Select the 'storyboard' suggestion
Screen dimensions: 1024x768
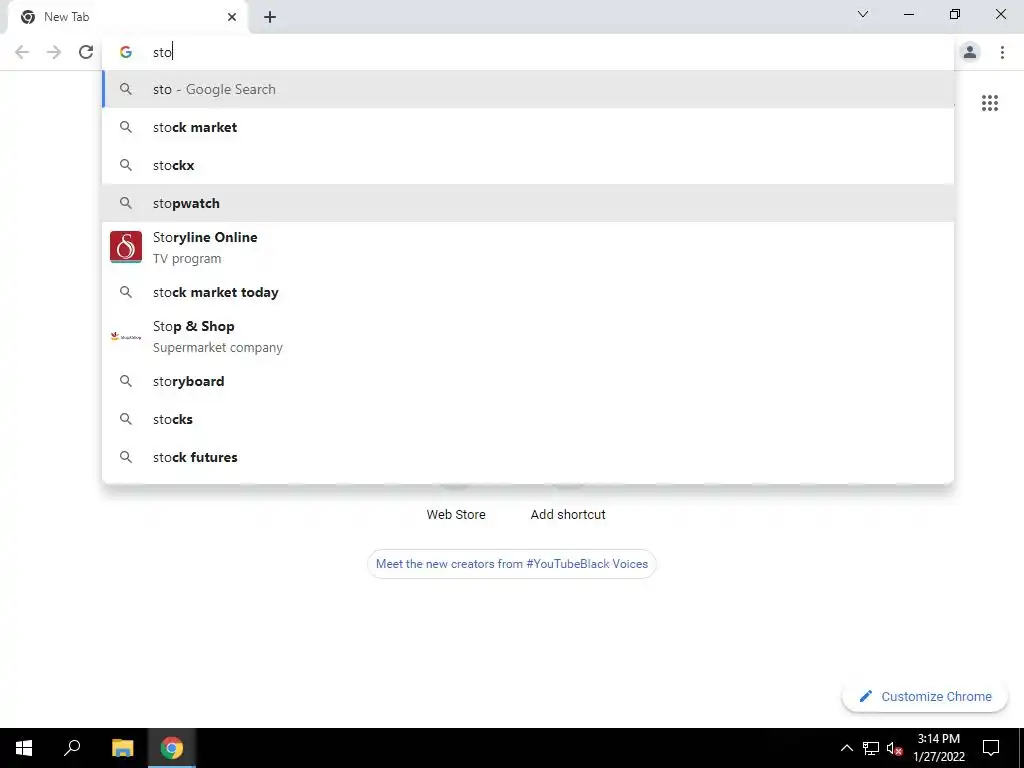point(528,381)
